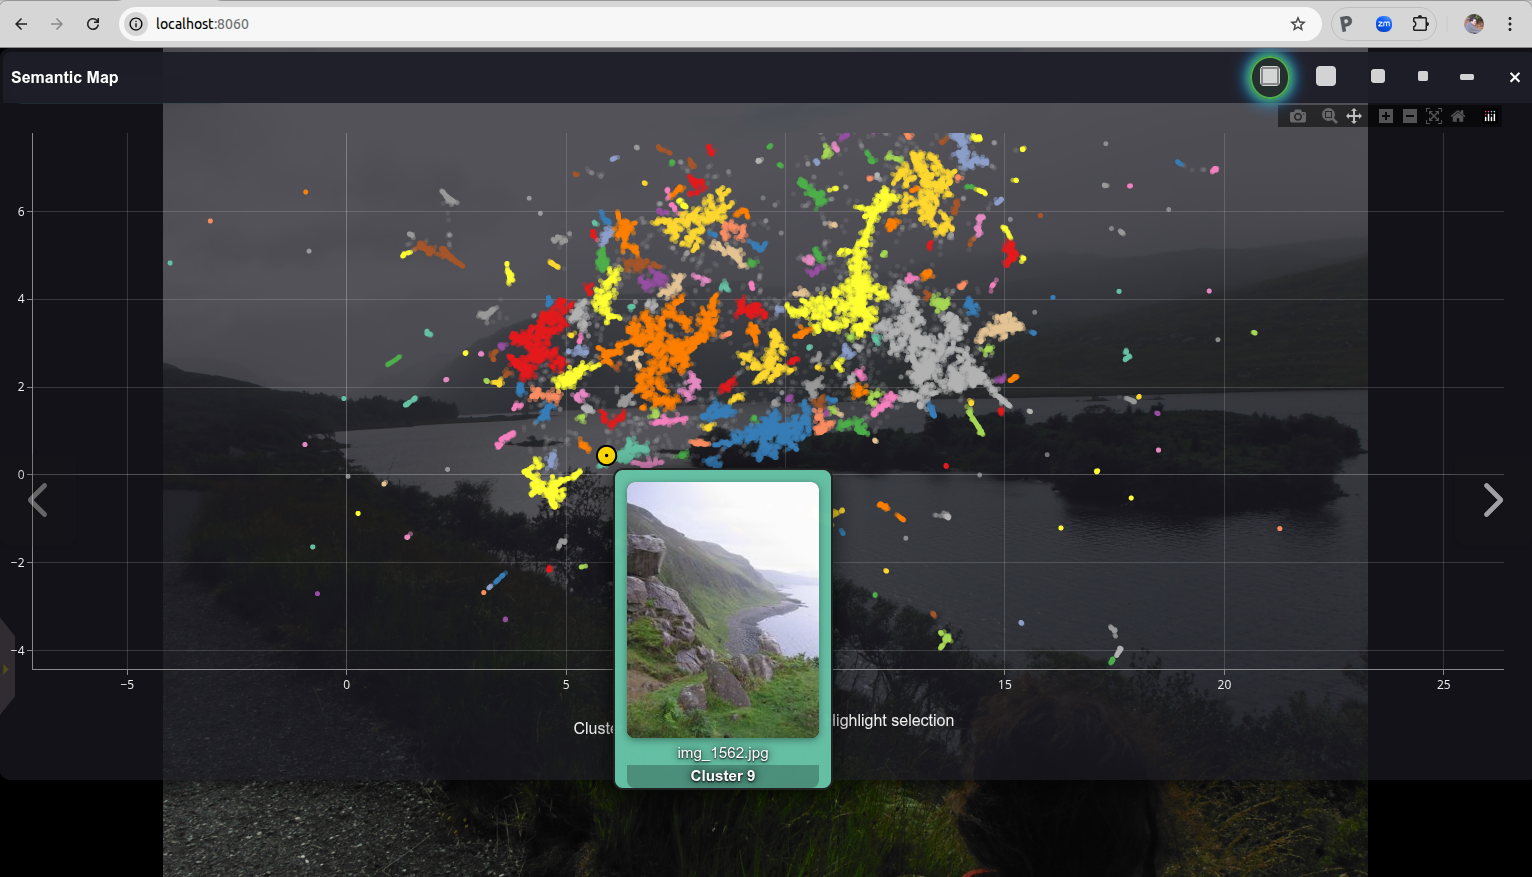Open the browser Extensions puzzle menu
Image resolution: width=1532 pixels, height=877 pixels.
tap(1420, 24)
